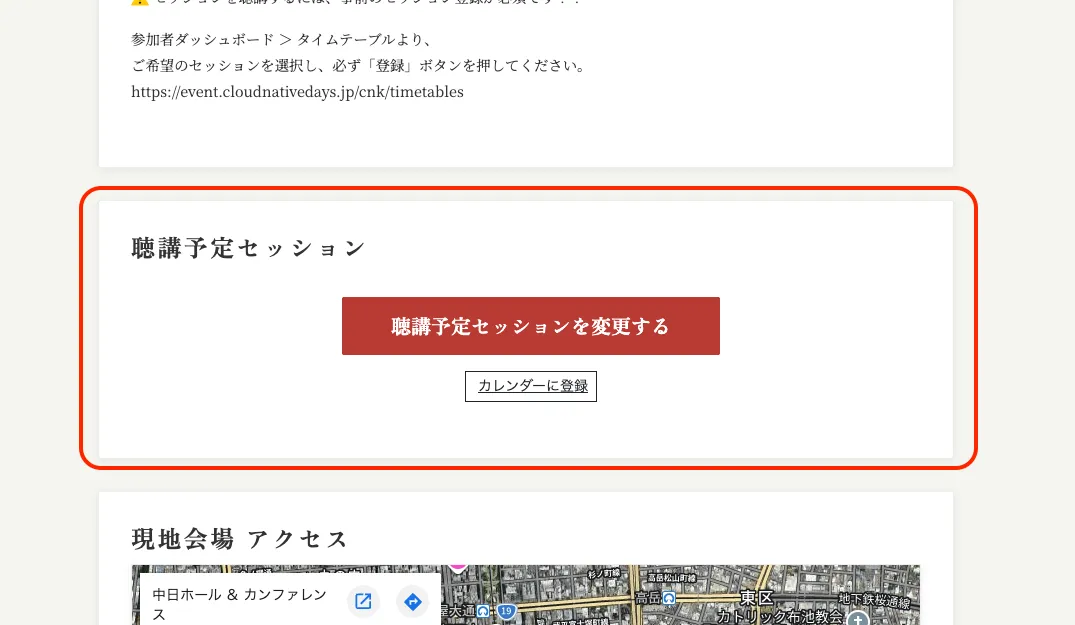Click the 高岳 station icon on map
The image size is (1075, 625).
tap(669, 598)
